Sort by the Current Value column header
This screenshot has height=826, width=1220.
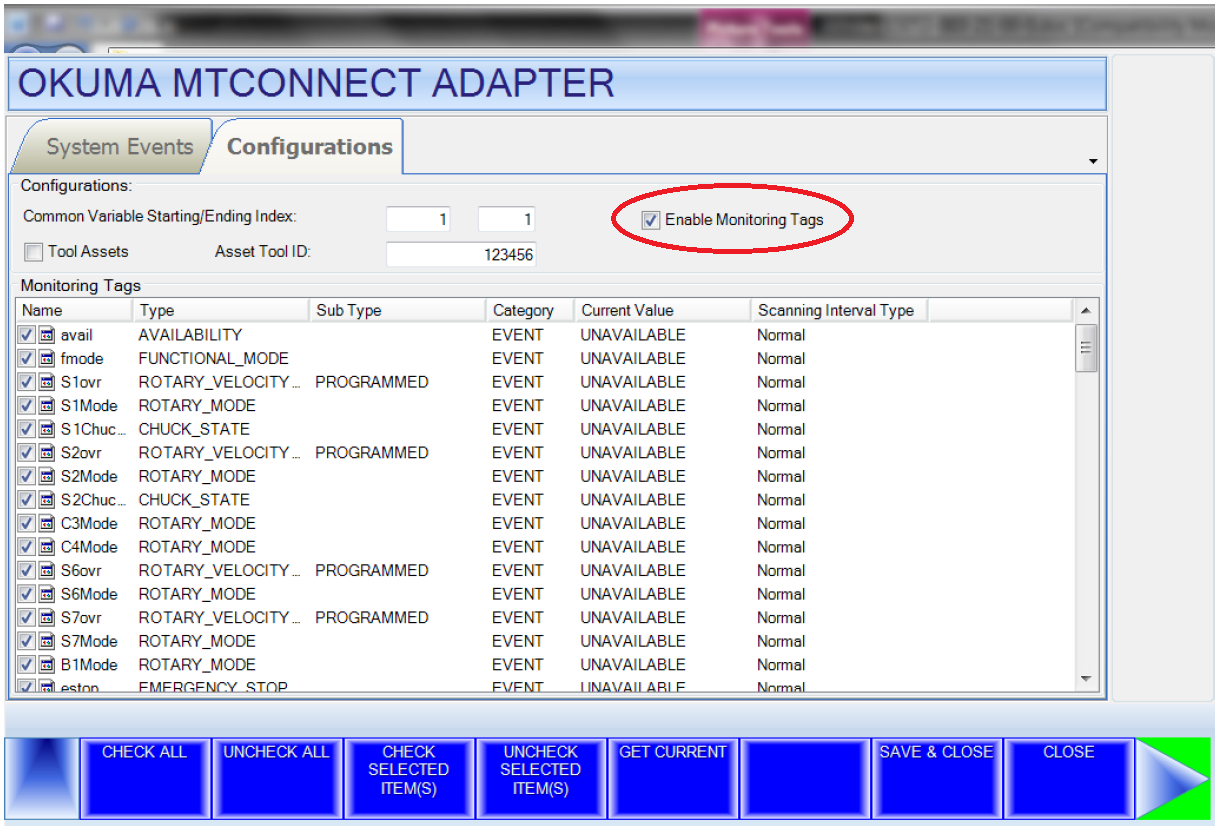662,310
